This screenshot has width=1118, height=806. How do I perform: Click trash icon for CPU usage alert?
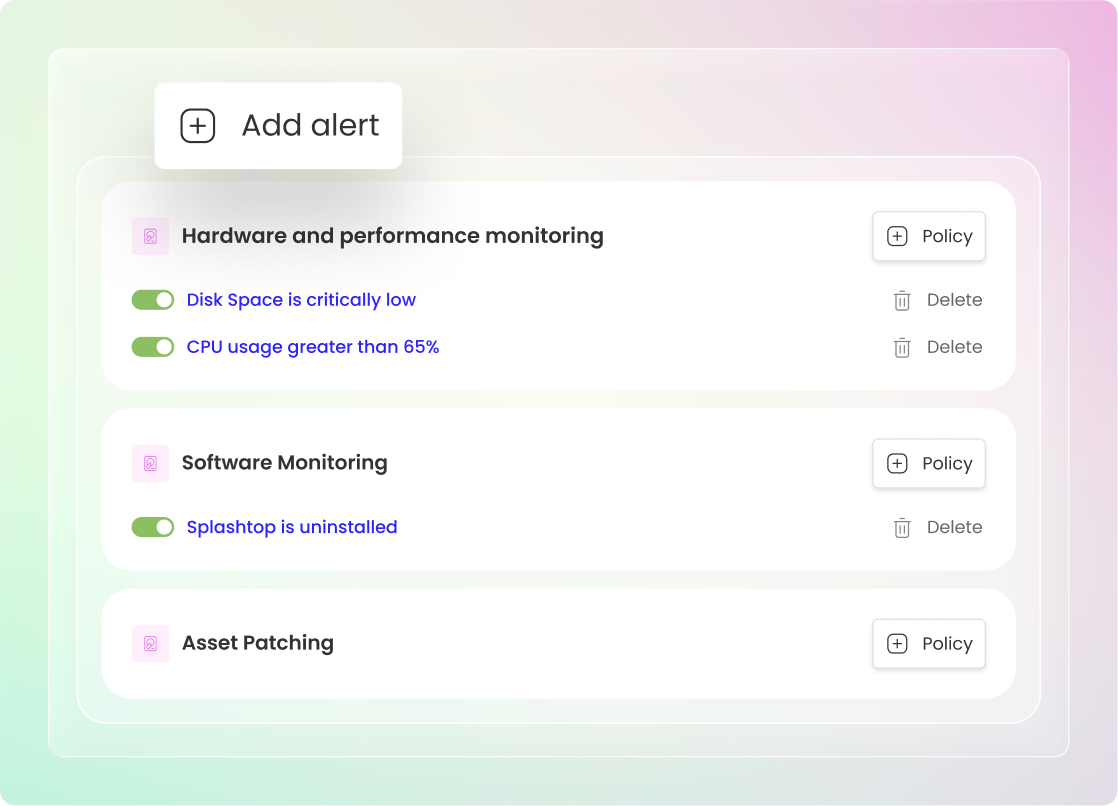click(902, 347)
